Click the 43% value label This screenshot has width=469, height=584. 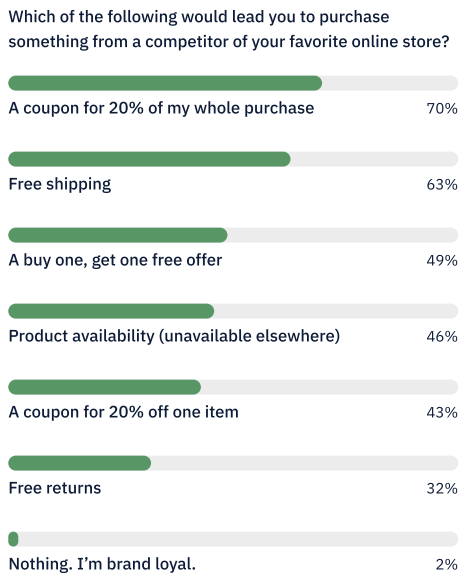[442, 413]
